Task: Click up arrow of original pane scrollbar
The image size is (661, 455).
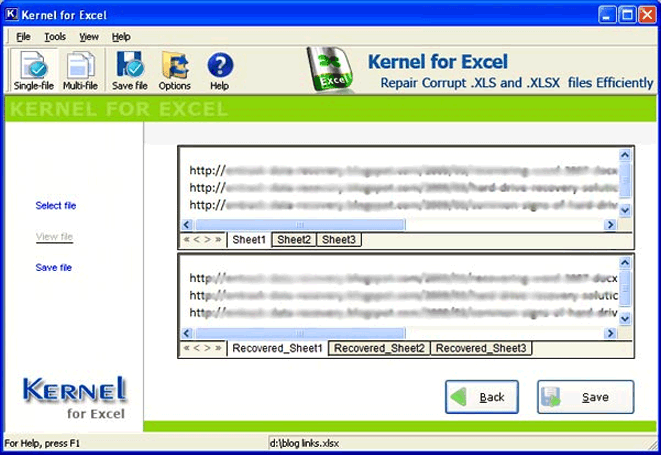Action: coord(625,155)
